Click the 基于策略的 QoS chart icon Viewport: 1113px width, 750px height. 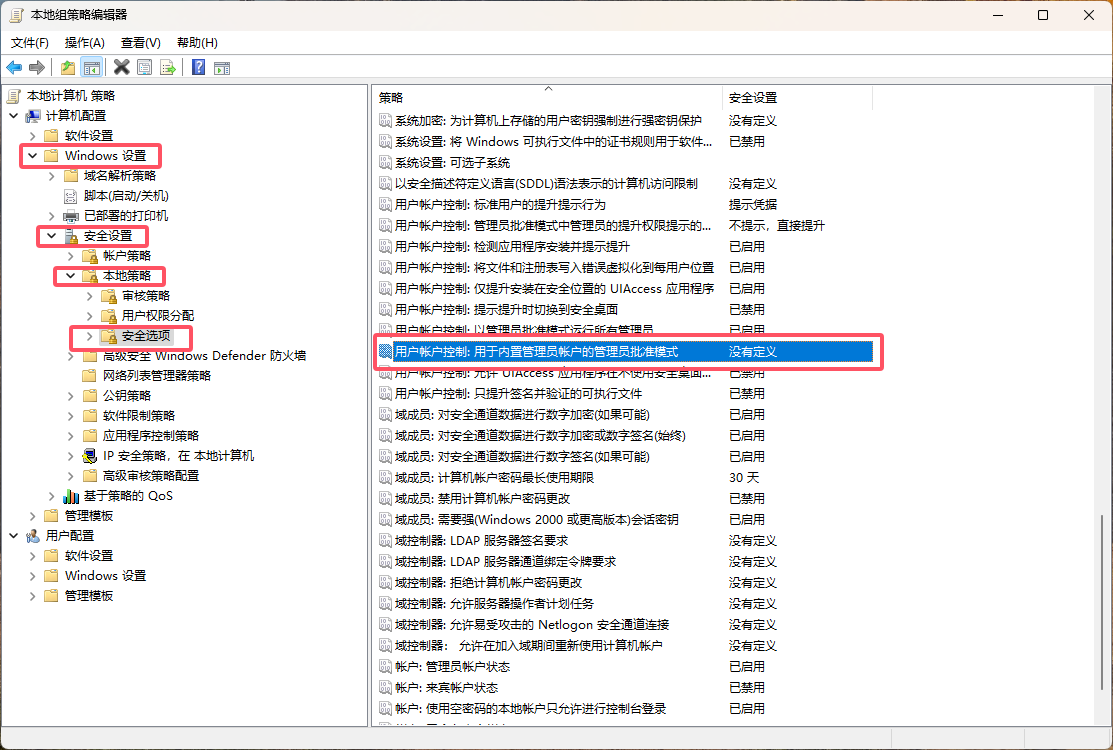pyautogui.click(x=71, y=496)
